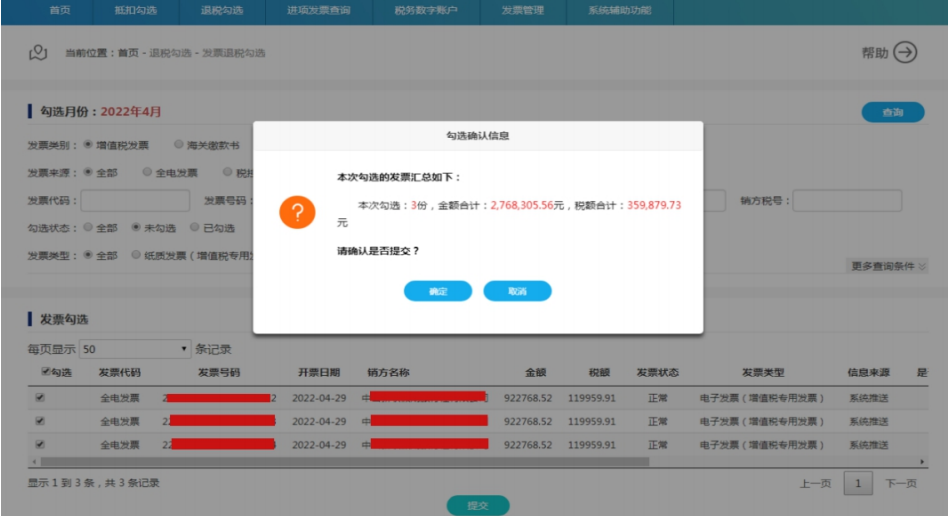Click the 税额 column header

599,372
